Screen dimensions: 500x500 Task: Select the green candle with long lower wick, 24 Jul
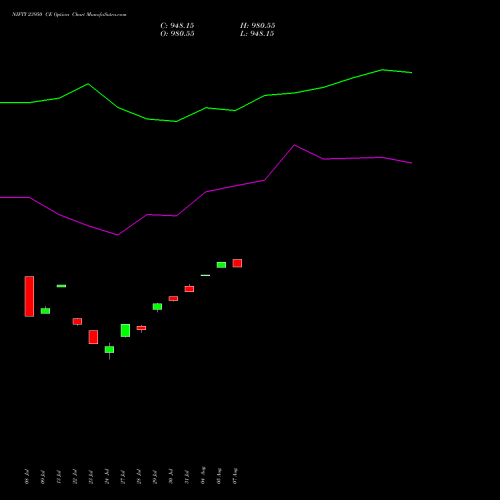109,351
